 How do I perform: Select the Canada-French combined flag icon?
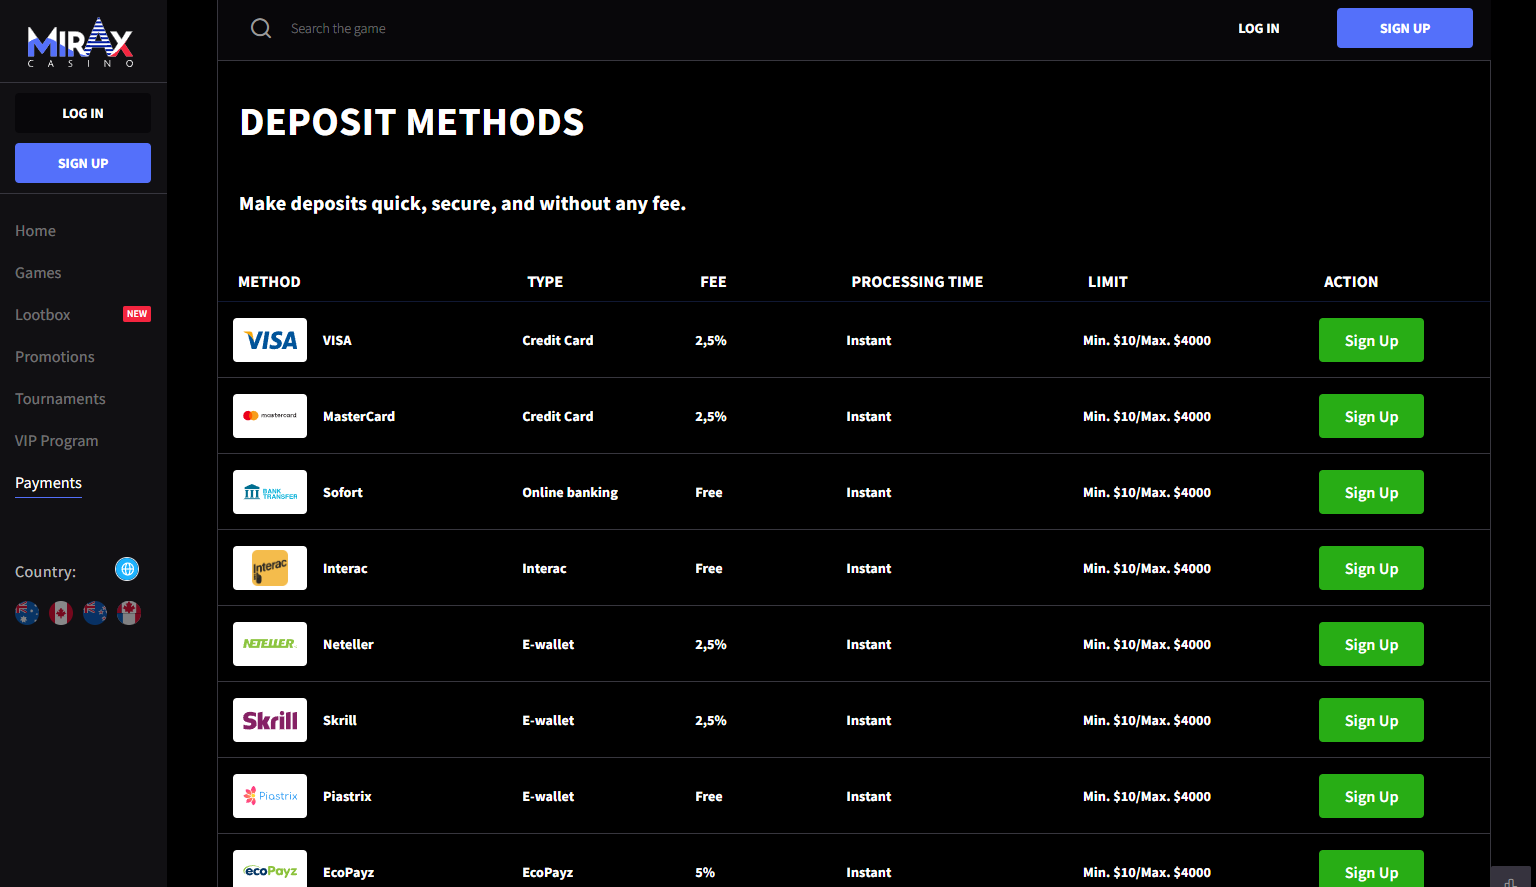[x=129, y=613]
